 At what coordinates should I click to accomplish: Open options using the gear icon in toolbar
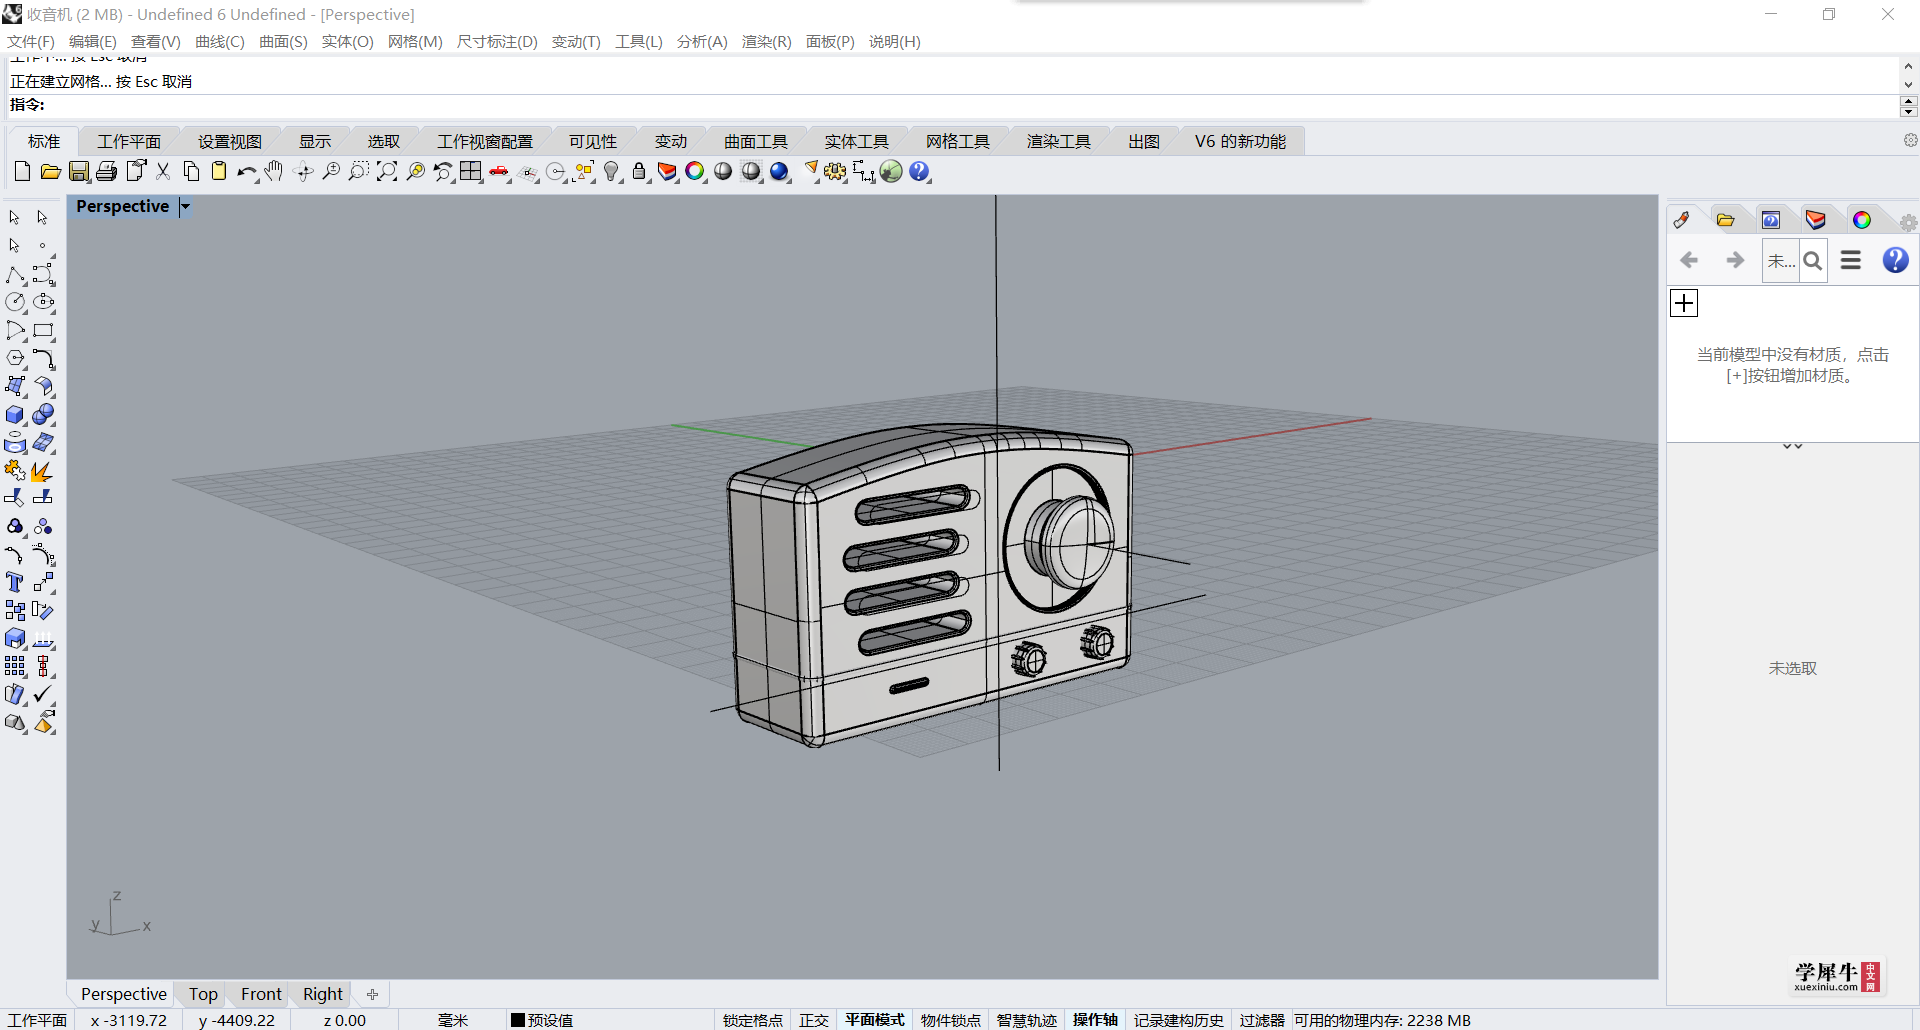coord(835,172)
